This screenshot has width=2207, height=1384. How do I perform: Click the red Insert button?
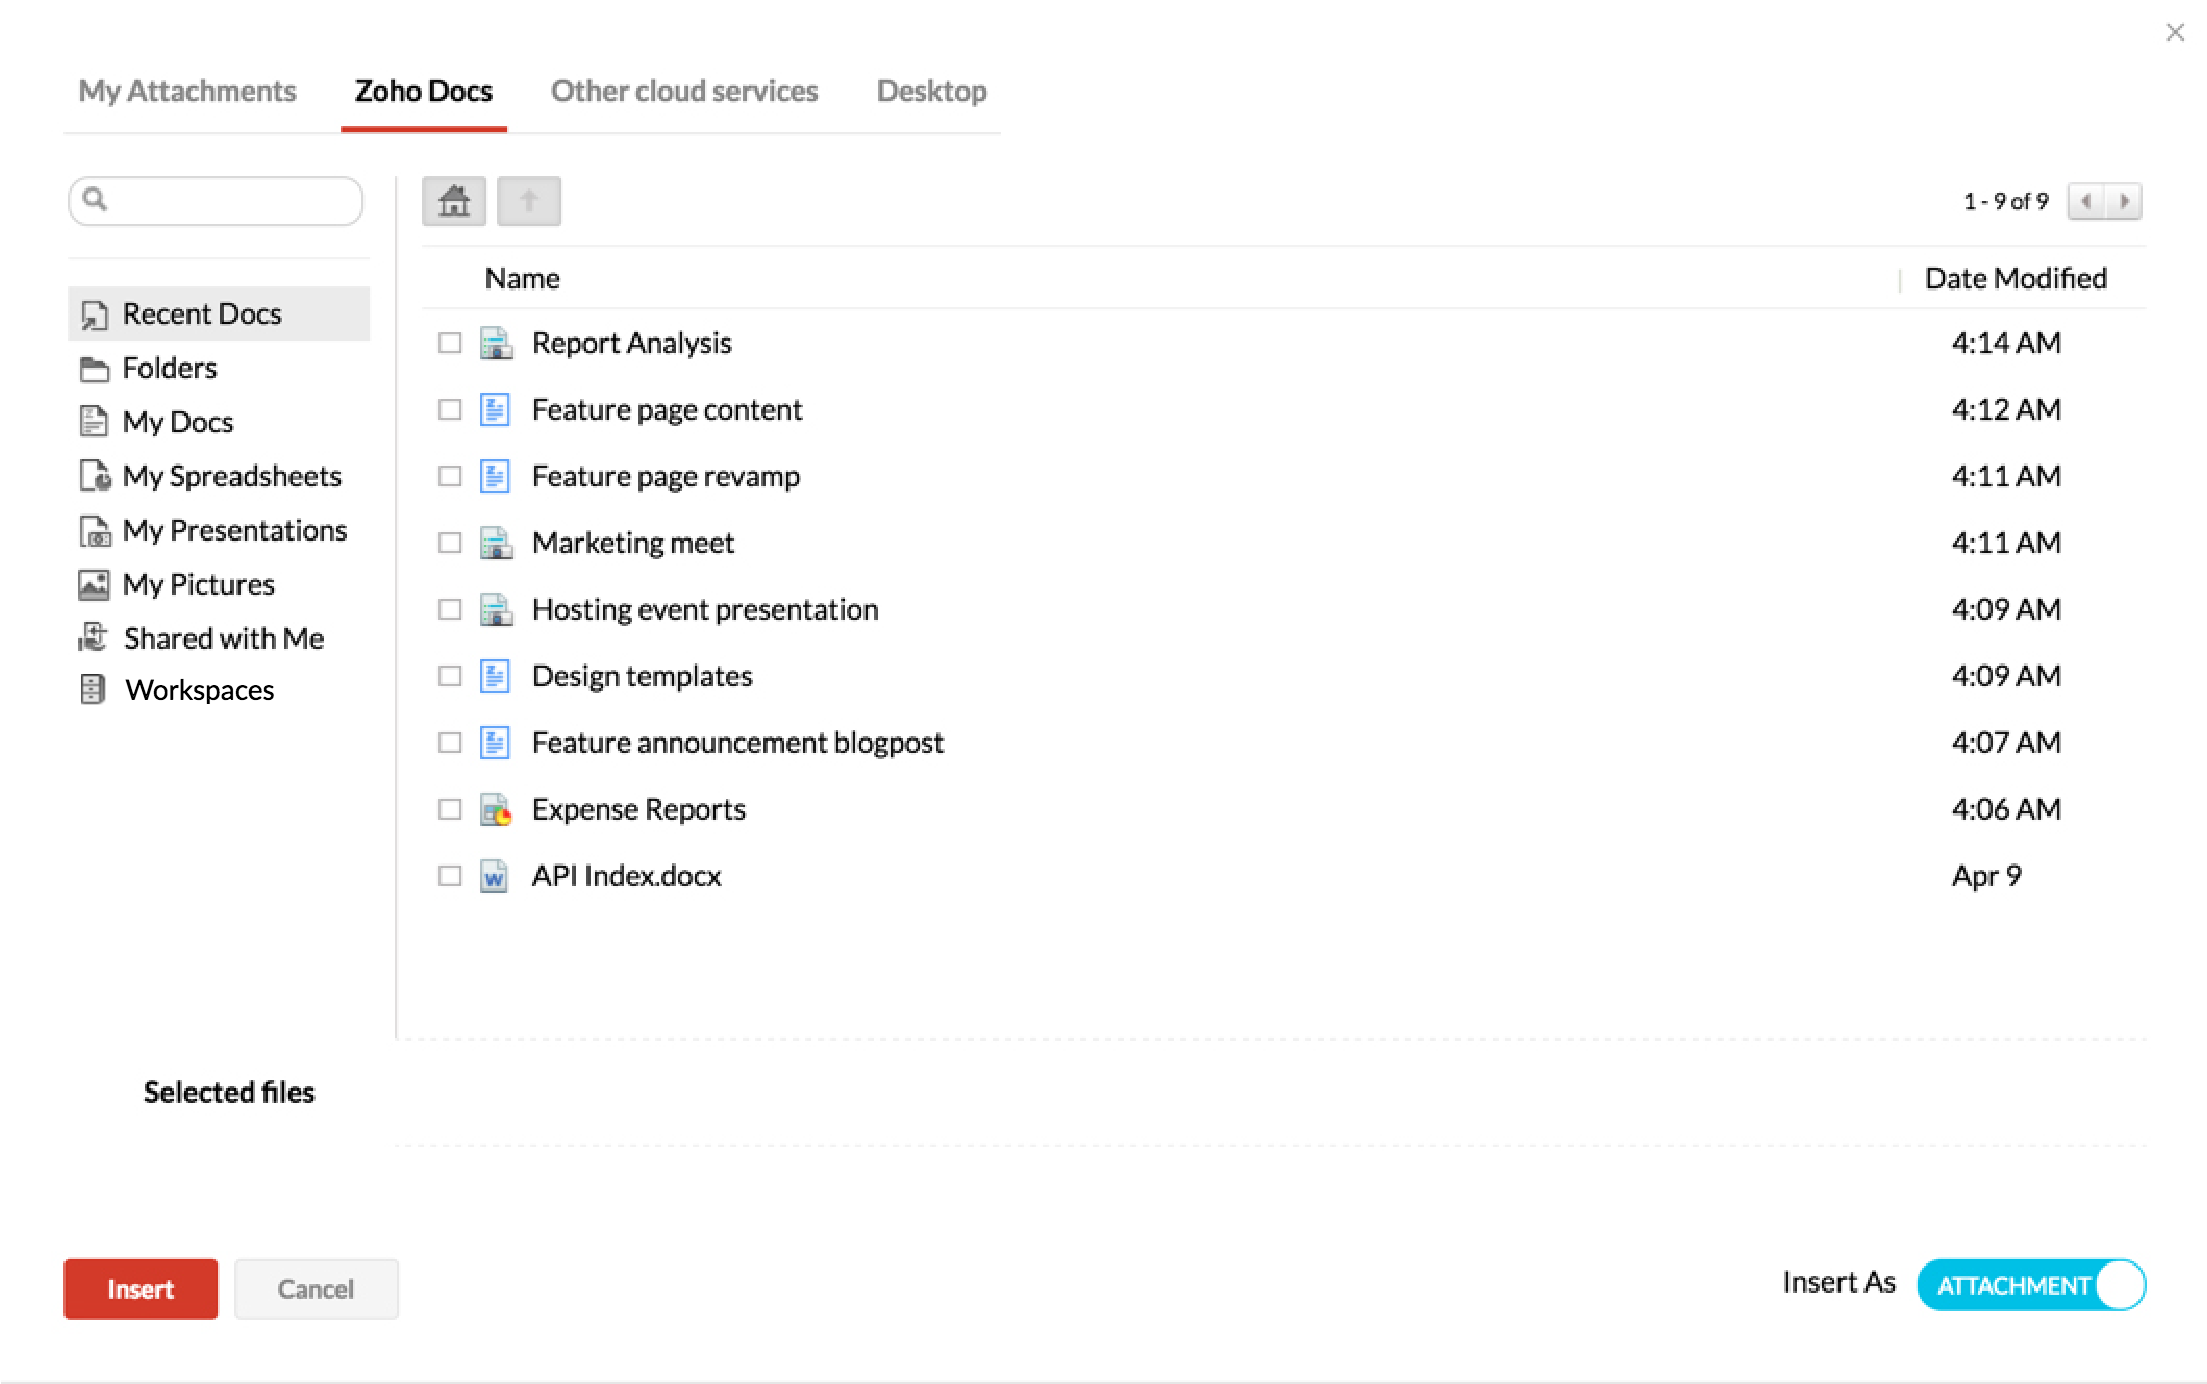(x=141, y=1289)
